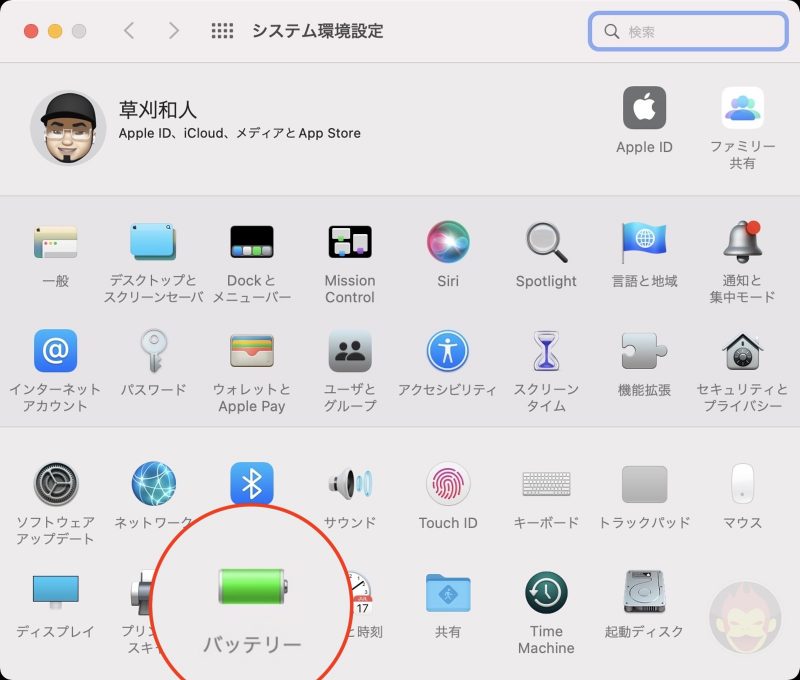Click the Bluetooth icon
800x680 pixels.
pyautogui.click(x=252, y=485)
